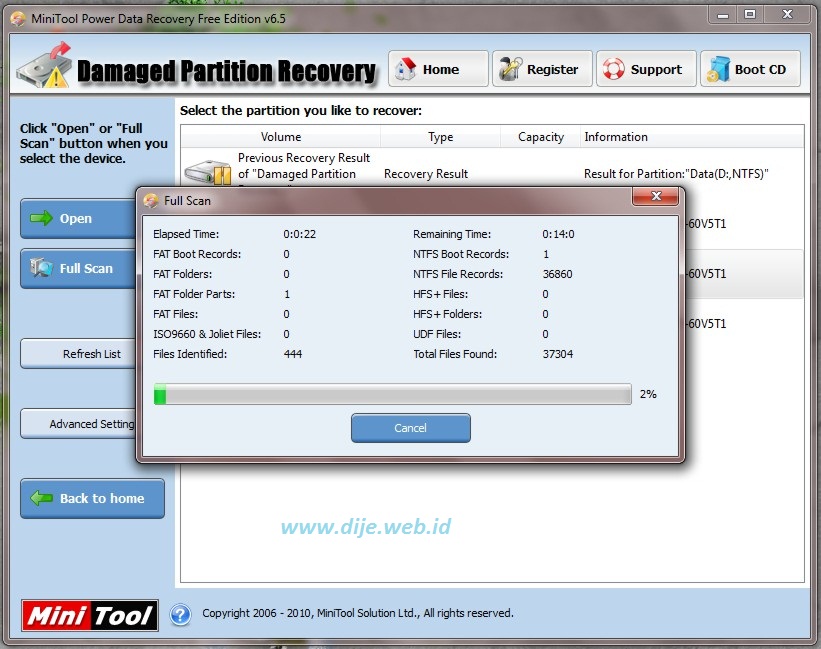Click the NTFS File Records value 36860
Image resolution: width=821 pixels, height=649 pixels.
pyautogui.click(x=557, y=274)
